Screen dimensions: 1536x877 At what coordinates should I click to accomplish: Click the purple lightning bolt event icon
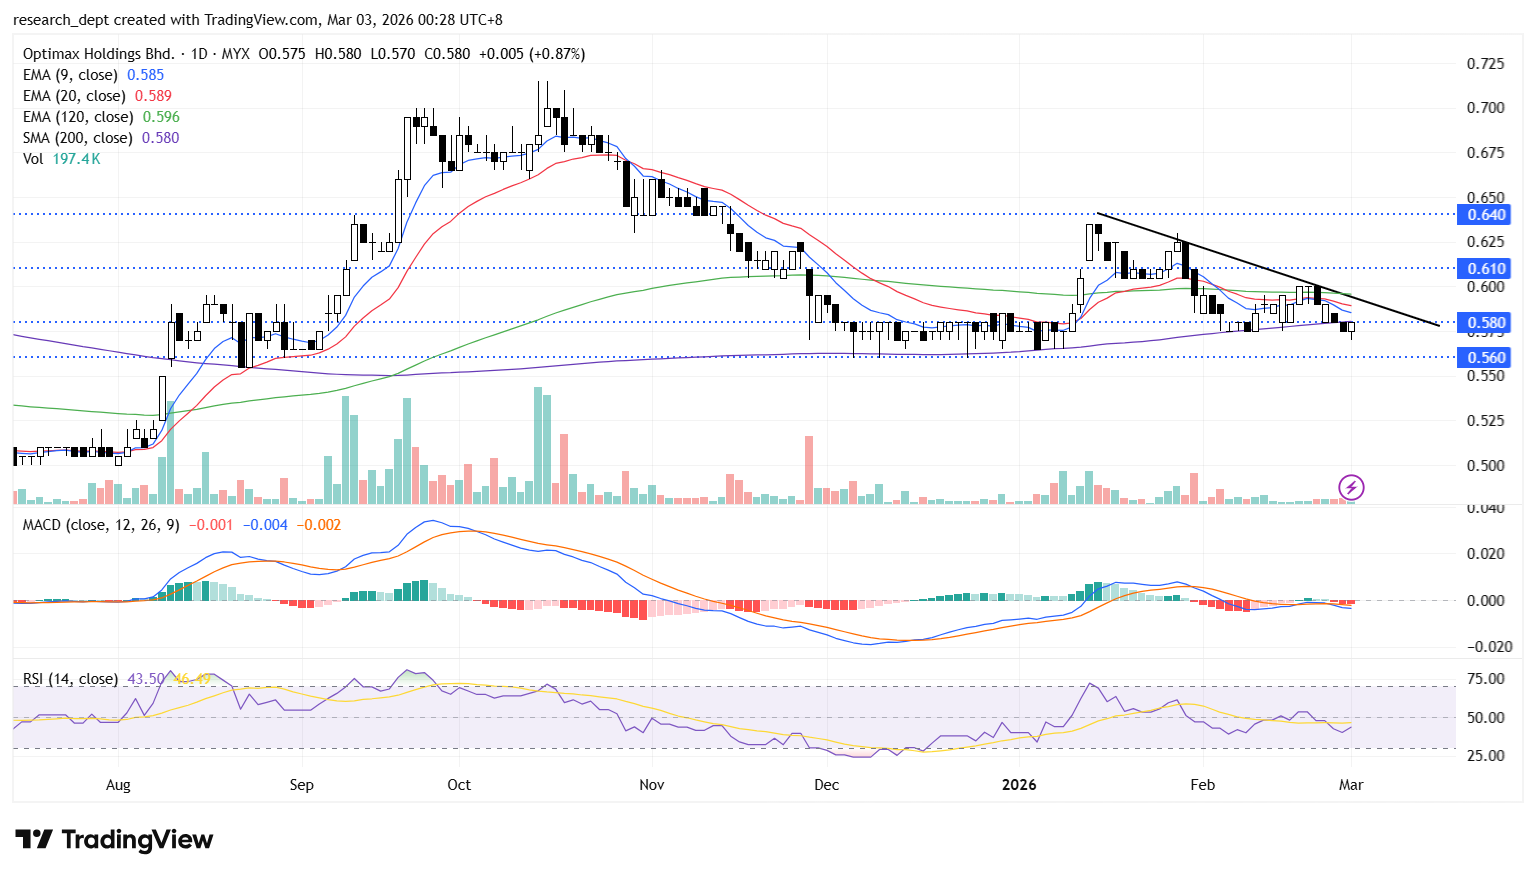[x=1351, y=487]
